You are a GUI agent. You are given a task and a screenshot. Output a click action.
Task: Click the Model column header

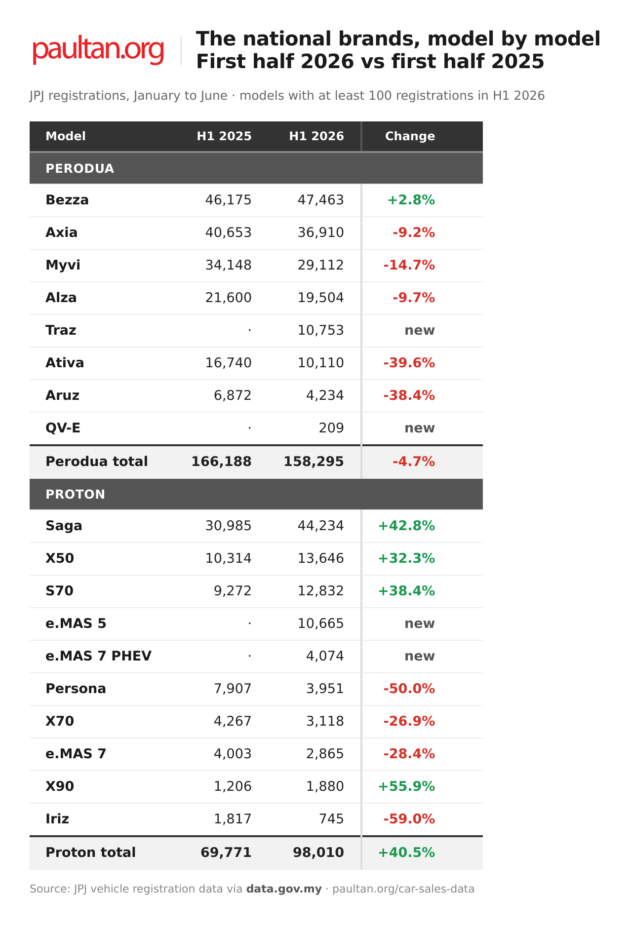click(x=66, y=136)
